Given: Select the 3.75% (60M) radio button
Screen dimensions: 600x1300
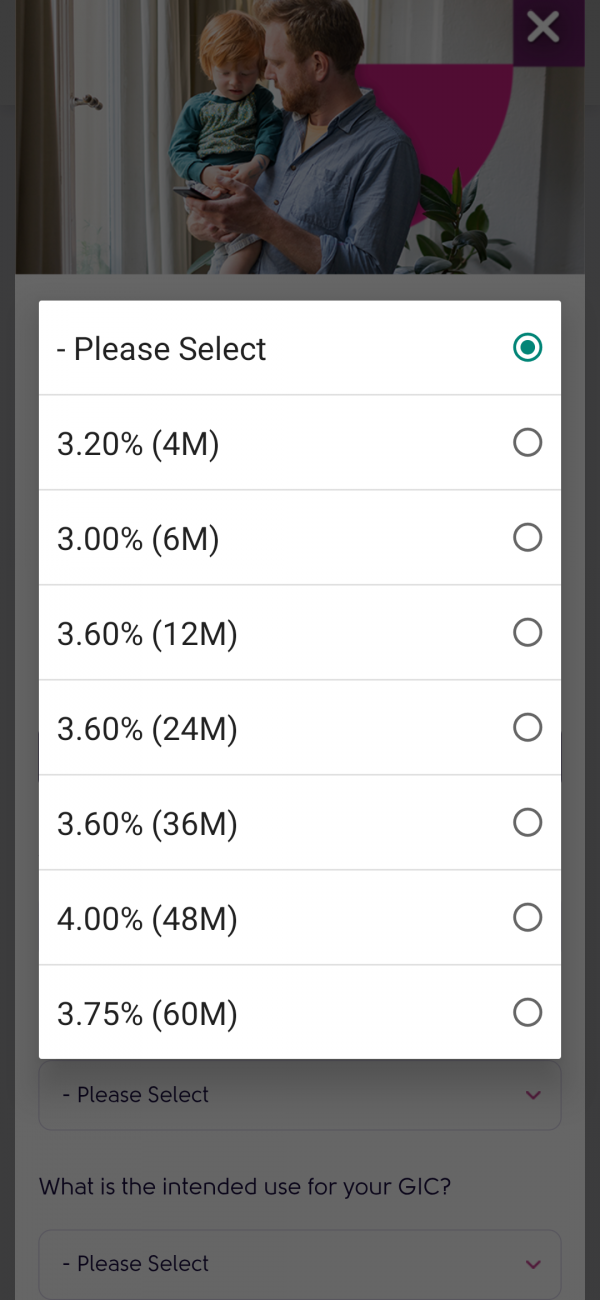Looking at the screenshot, I should pos(527,1013).
